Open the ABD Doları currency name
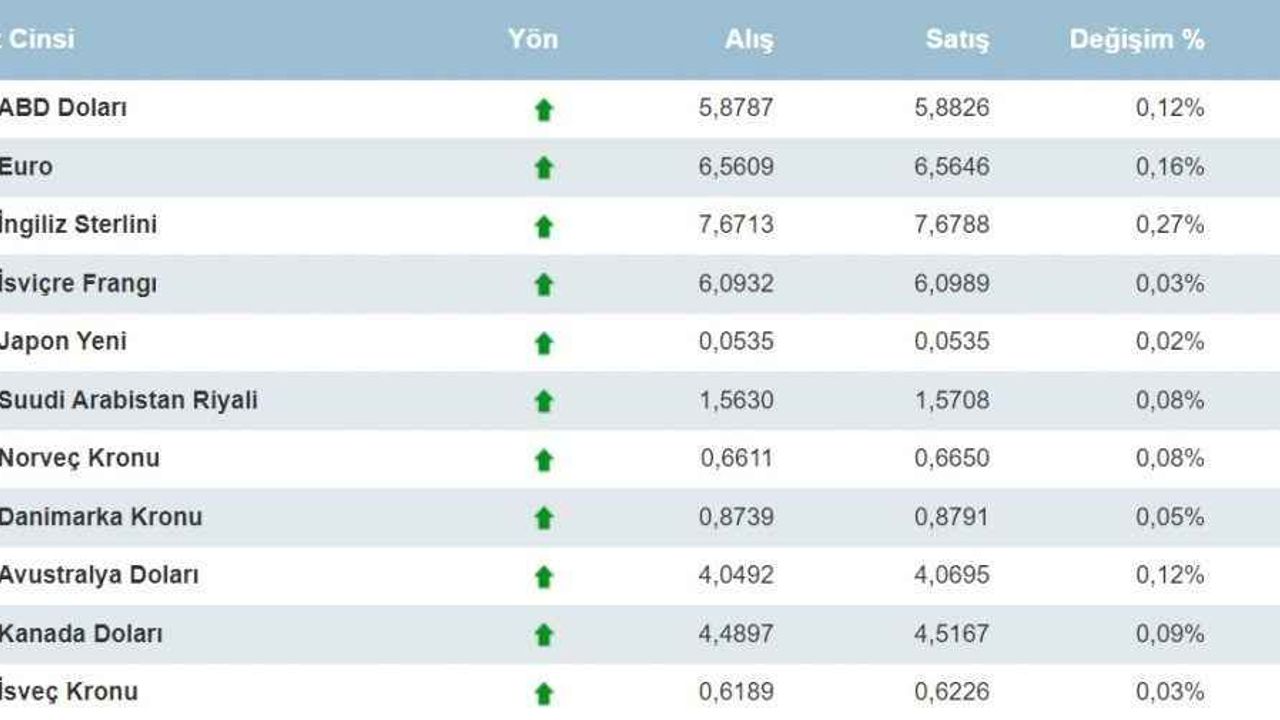This screenshot has height=720, width=1280. coord(63,108)
